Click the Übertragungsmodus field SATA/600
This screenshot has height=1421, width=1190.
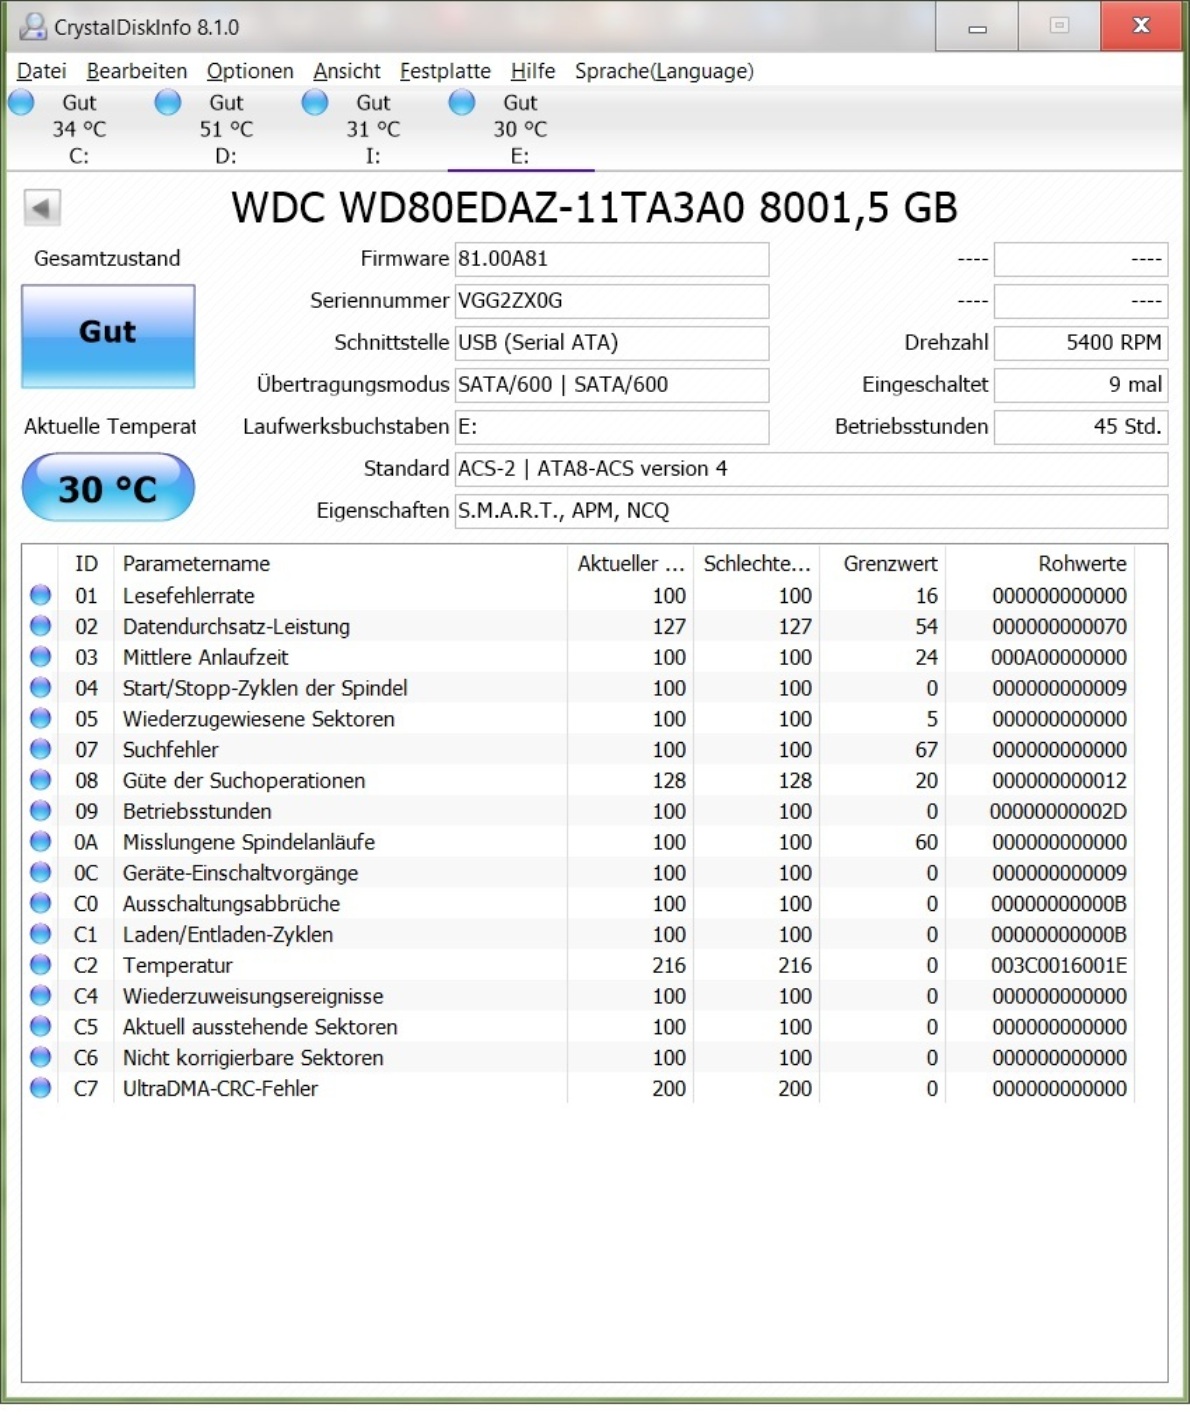click(x=612, y=385)
